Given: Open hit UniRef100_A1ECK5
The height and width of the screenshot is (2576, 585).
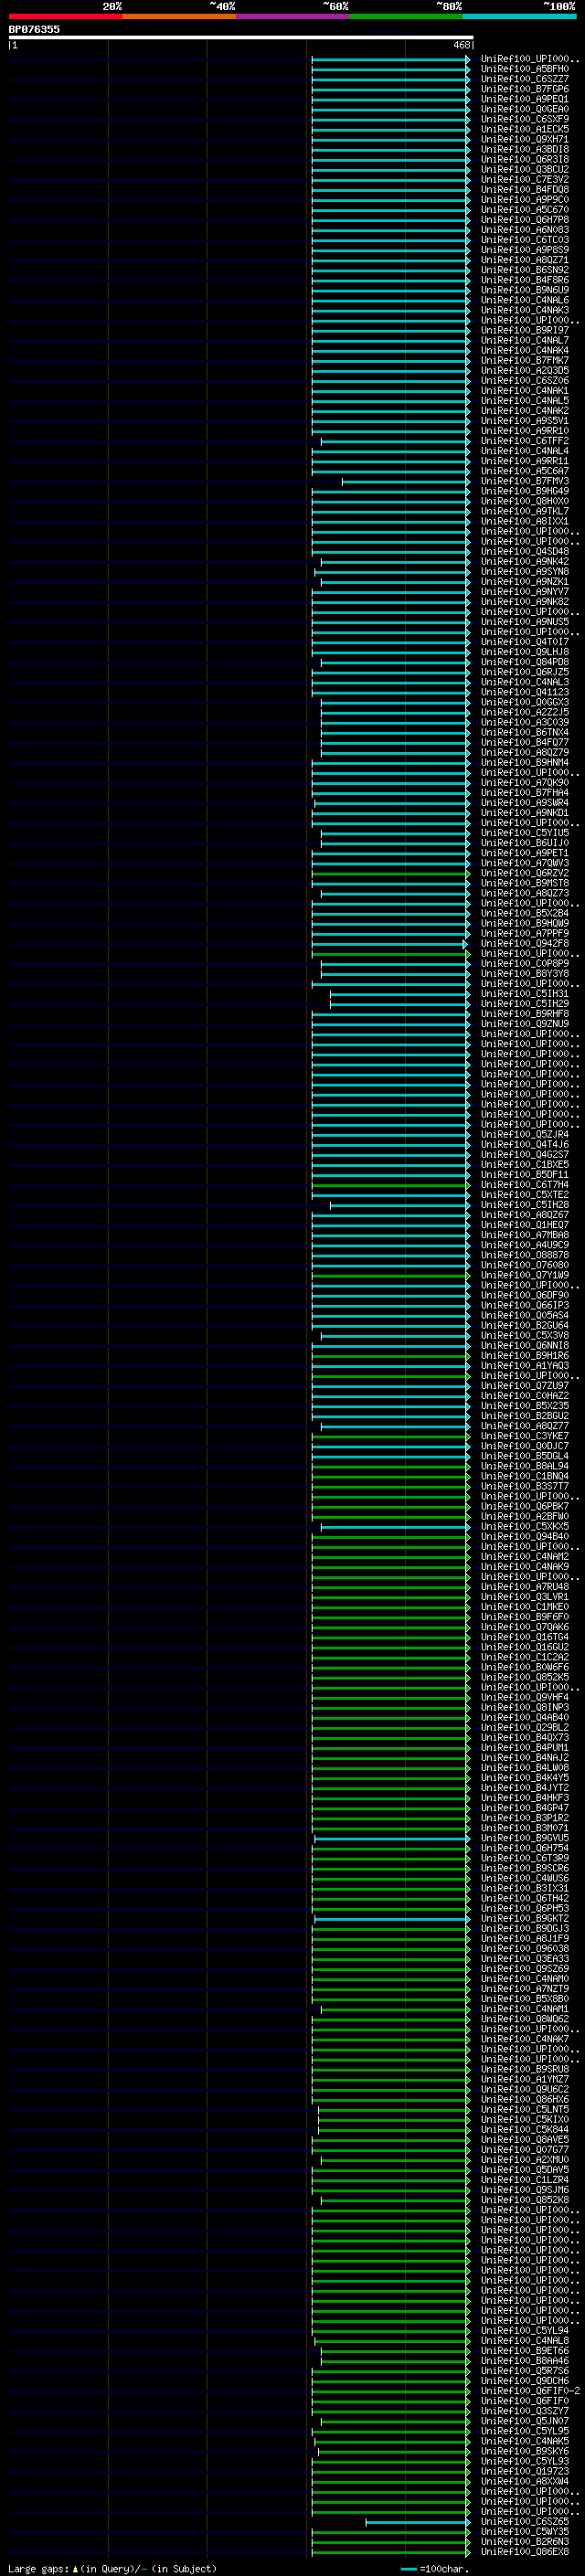Looking at the screenshot, I should pos(524,129).
